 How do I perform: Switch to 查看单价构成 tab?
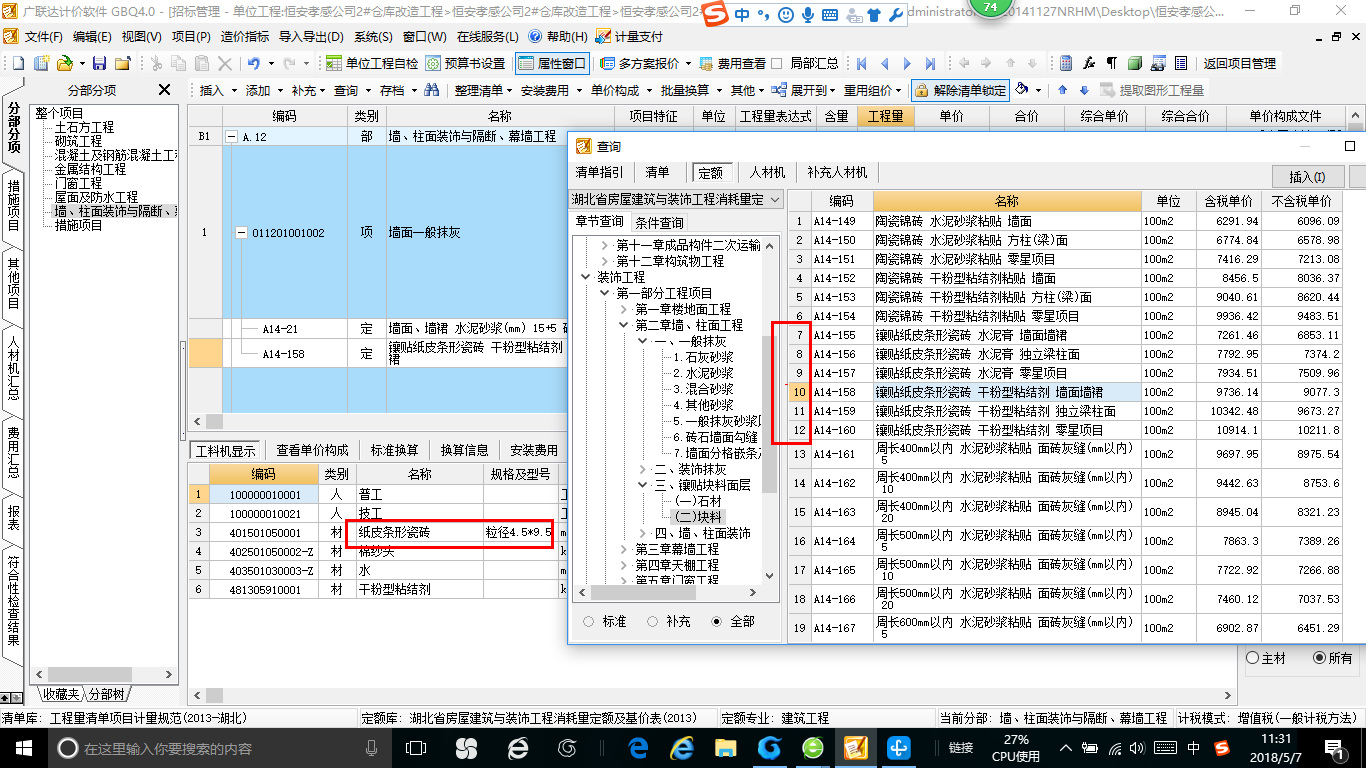tap(313, 450)
